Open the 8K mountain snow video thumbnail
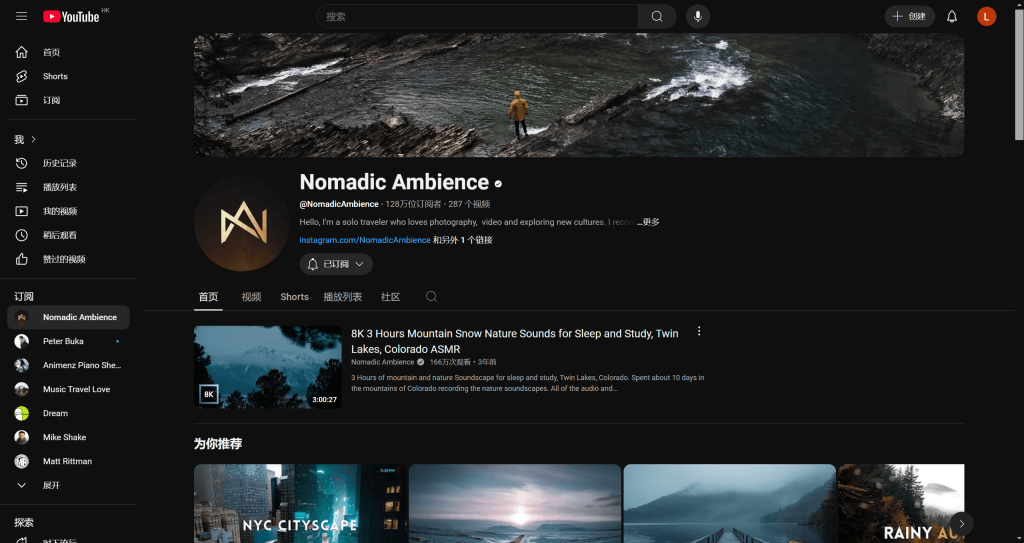 click(267, 366)
